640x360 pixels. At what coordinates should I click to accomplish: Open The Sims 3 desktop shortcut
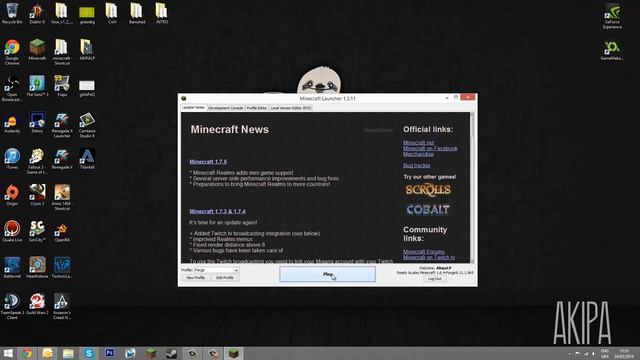[37, 86]
